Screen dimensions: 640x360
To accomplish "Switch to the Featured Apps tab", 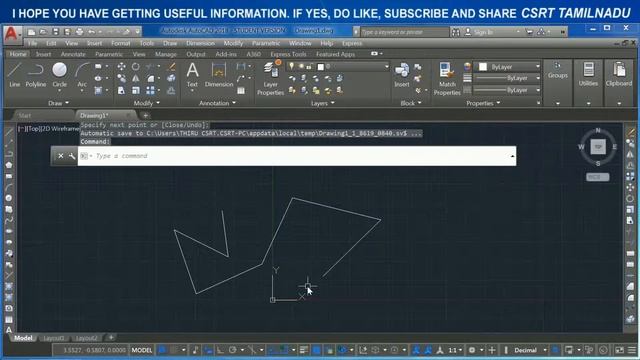I will [335, 54].
